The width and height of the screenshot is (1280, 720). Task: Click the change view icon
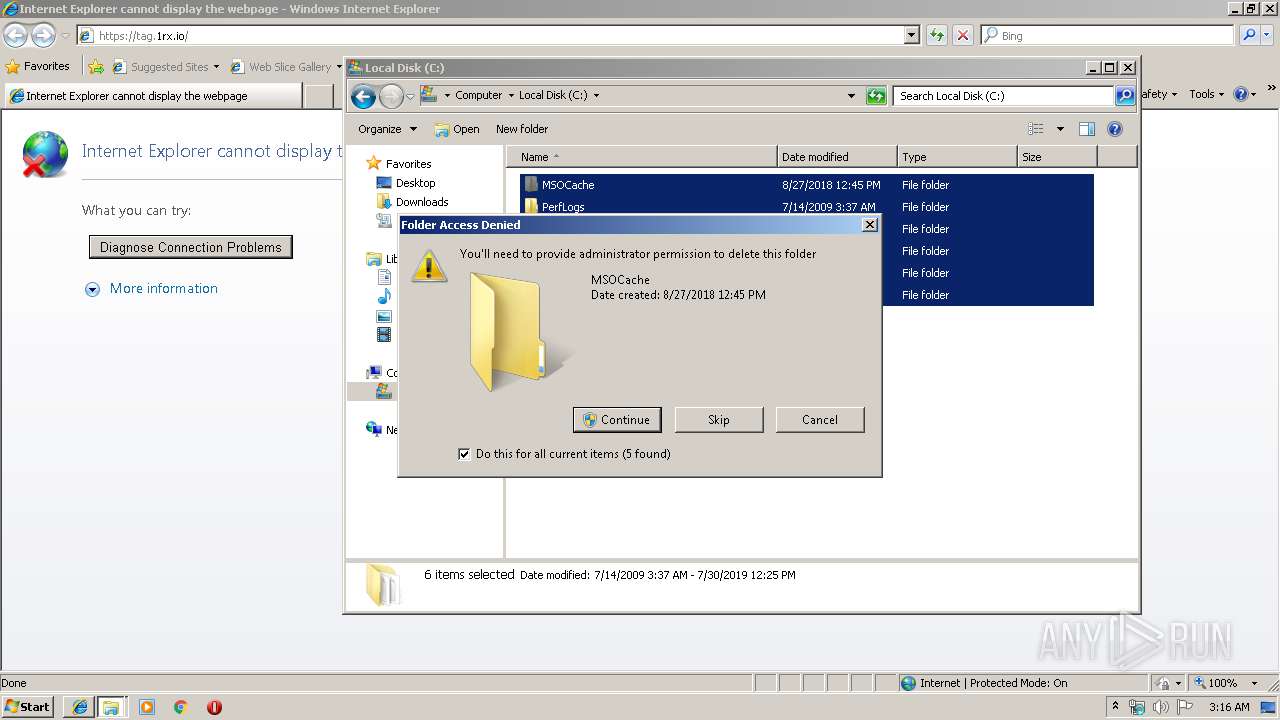tap(1036, 129)
